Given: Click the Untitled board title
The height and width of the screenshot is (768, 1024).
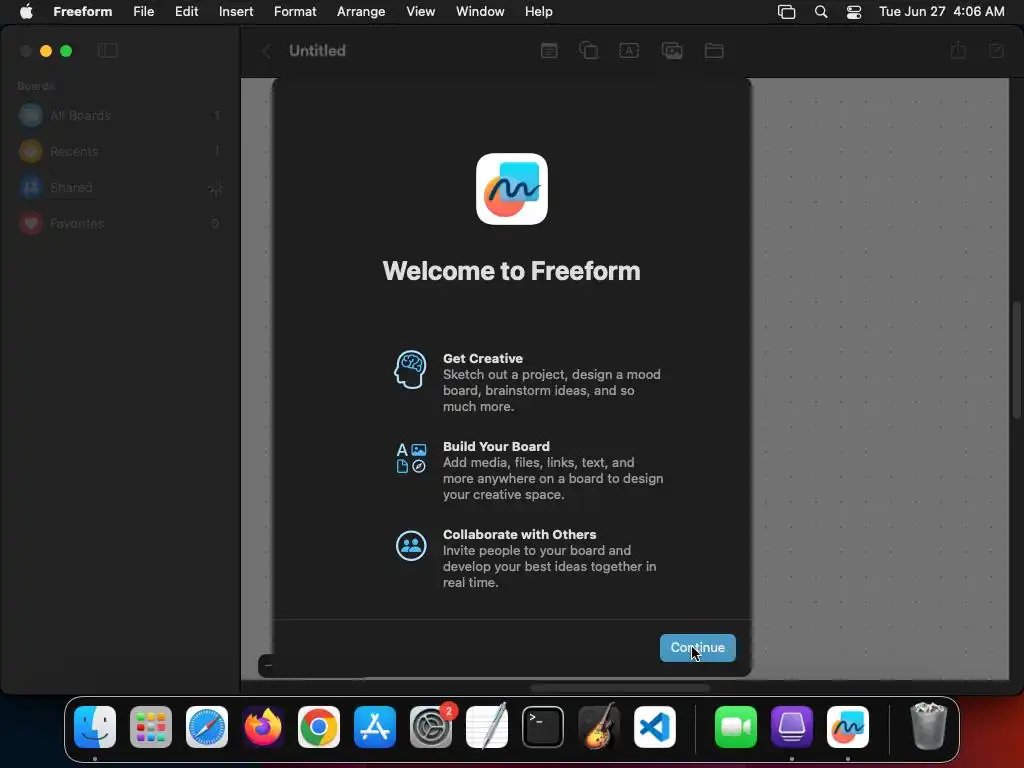Looking at the screenshot, I should coord(317,51).
